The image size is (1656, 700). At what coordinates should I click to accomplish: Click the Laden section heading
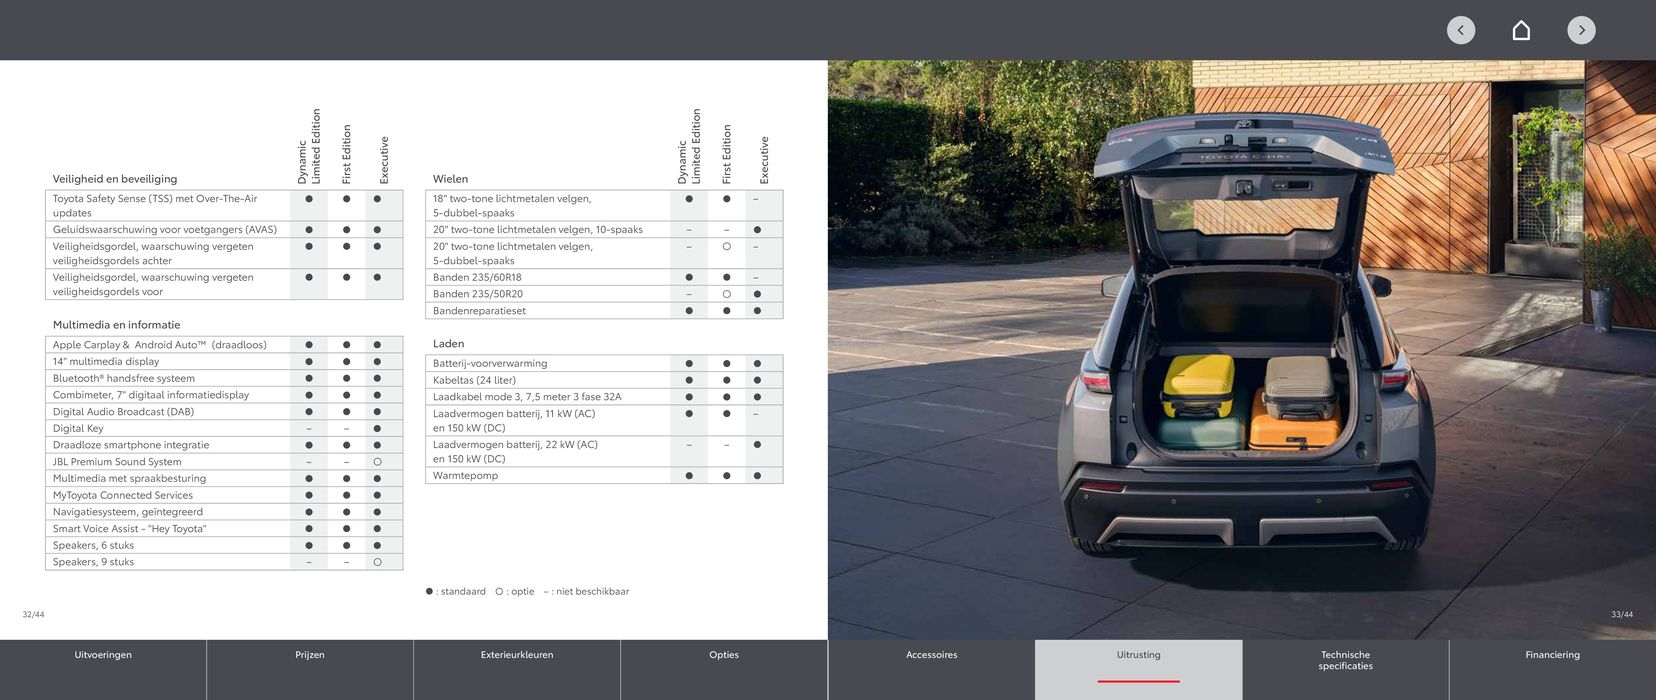point(448,344)
